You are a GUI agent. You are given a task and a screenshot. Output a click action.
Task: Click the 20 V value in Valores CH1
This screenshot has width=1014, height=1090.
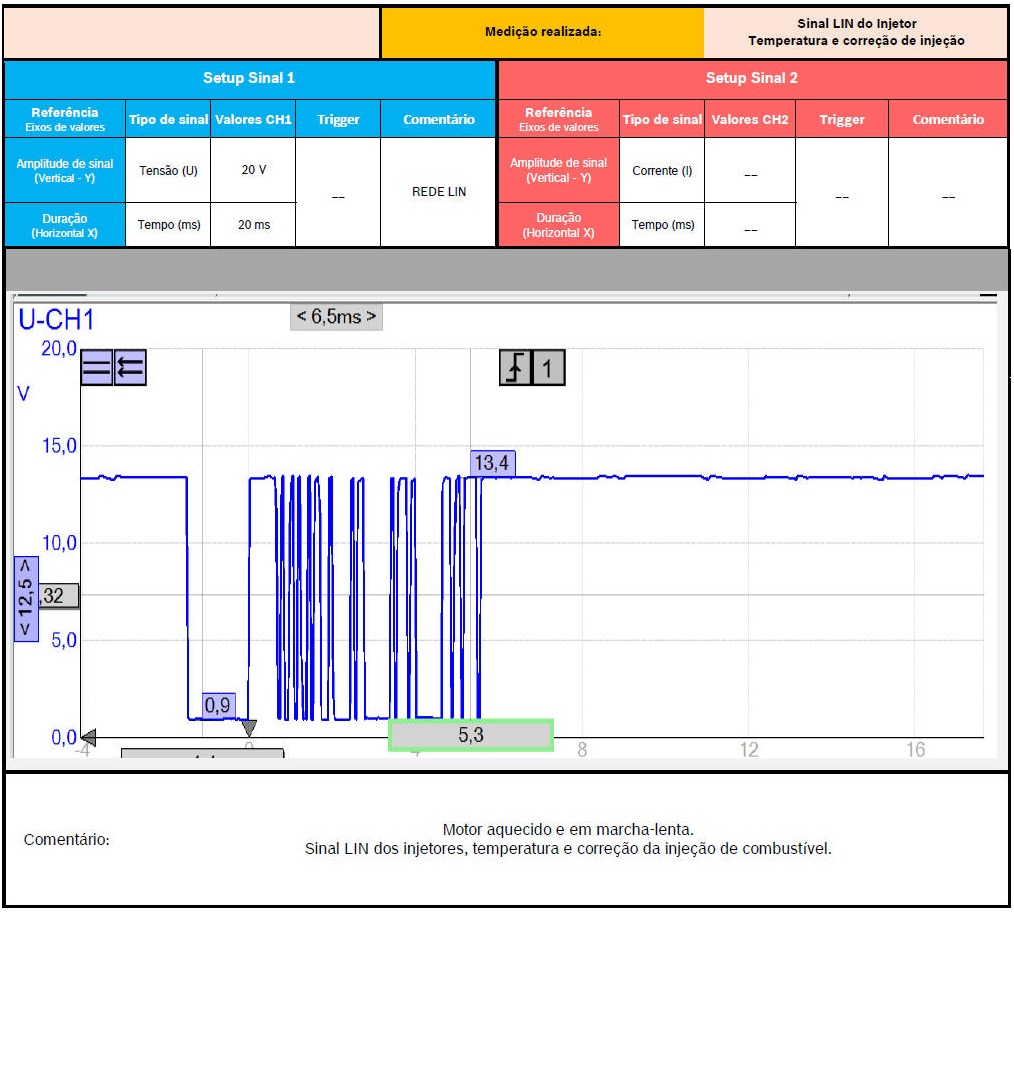point(254,170)
